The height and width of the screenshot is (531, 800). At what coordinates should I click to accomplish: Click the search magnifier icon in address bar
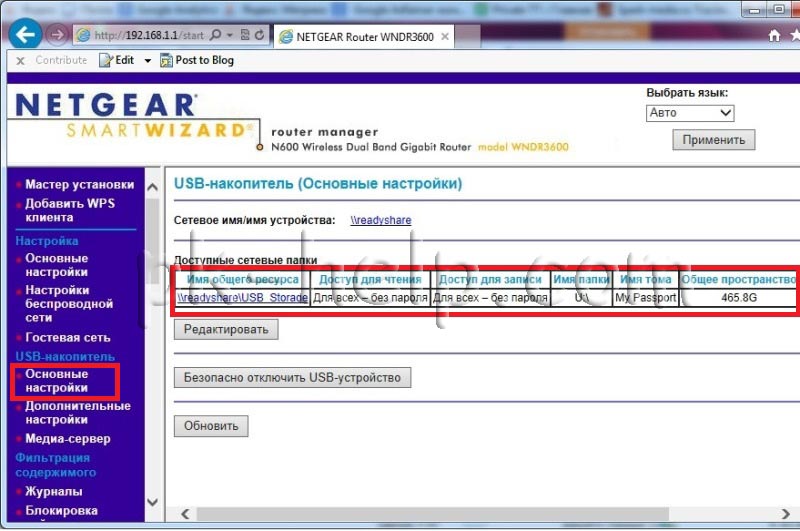[x=216, y=35]
